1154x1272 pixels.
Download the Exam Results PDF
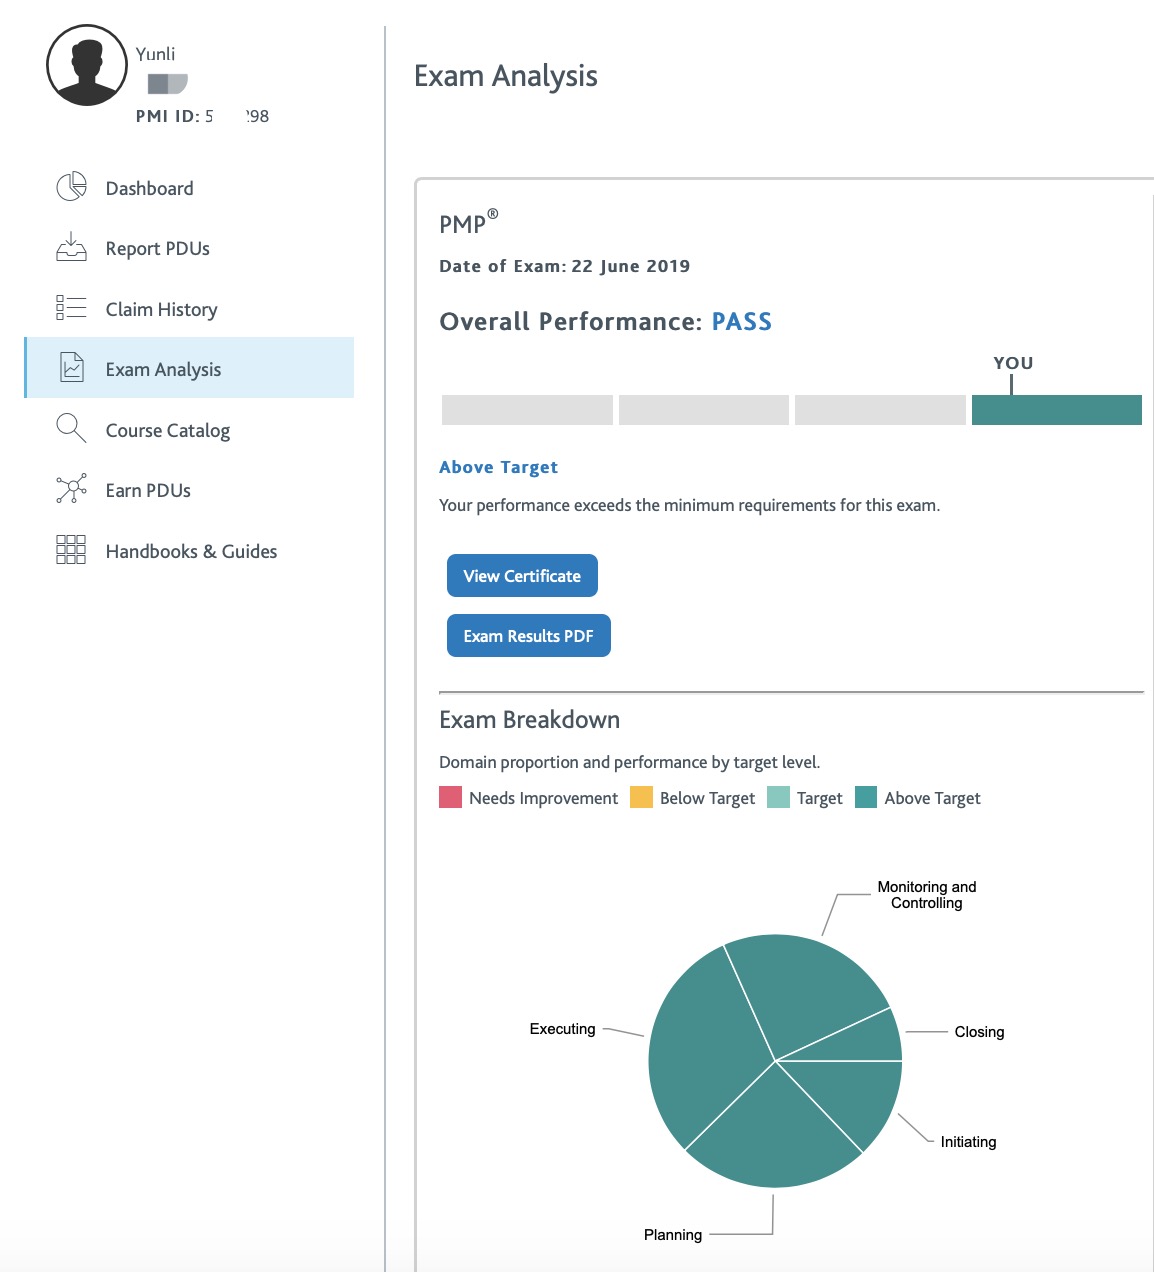[x=529, y=636]
